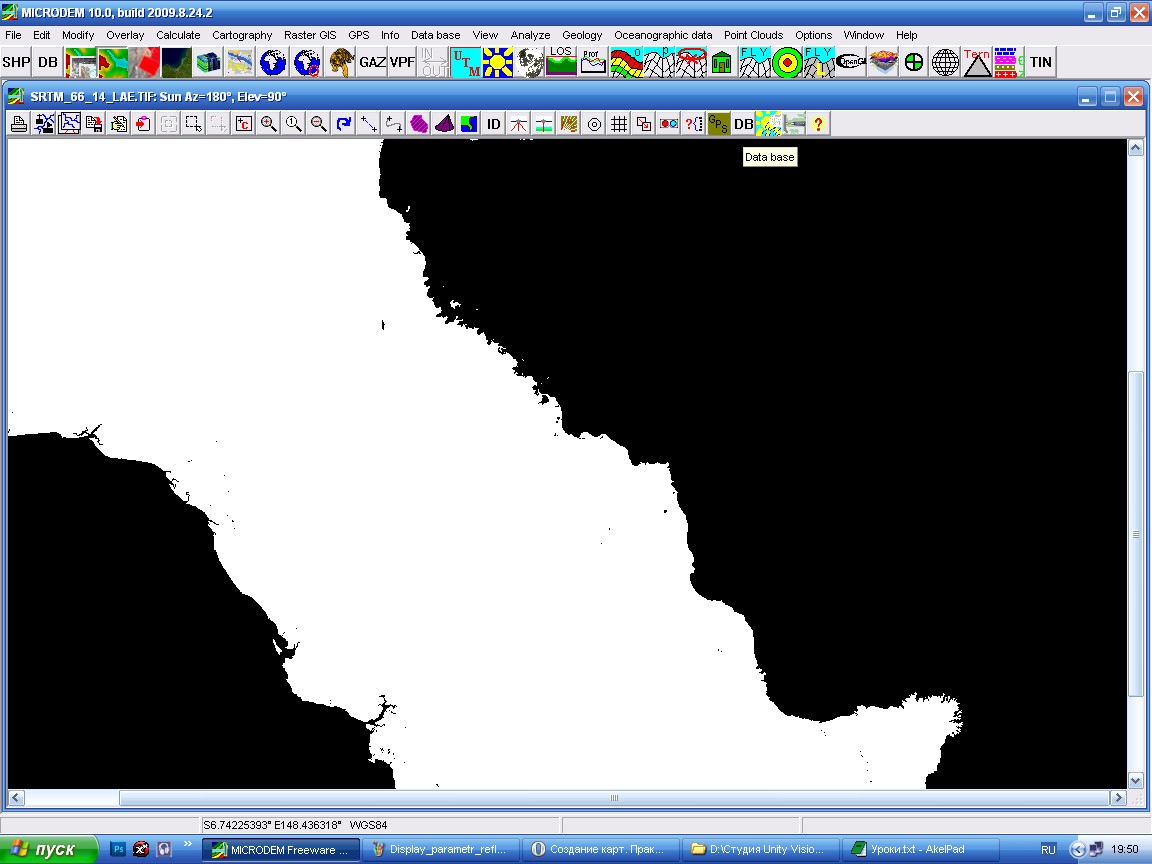Click the blue redraw arrow icon
Viewport: 1152px width, 864px height.
tap(343, 124)
